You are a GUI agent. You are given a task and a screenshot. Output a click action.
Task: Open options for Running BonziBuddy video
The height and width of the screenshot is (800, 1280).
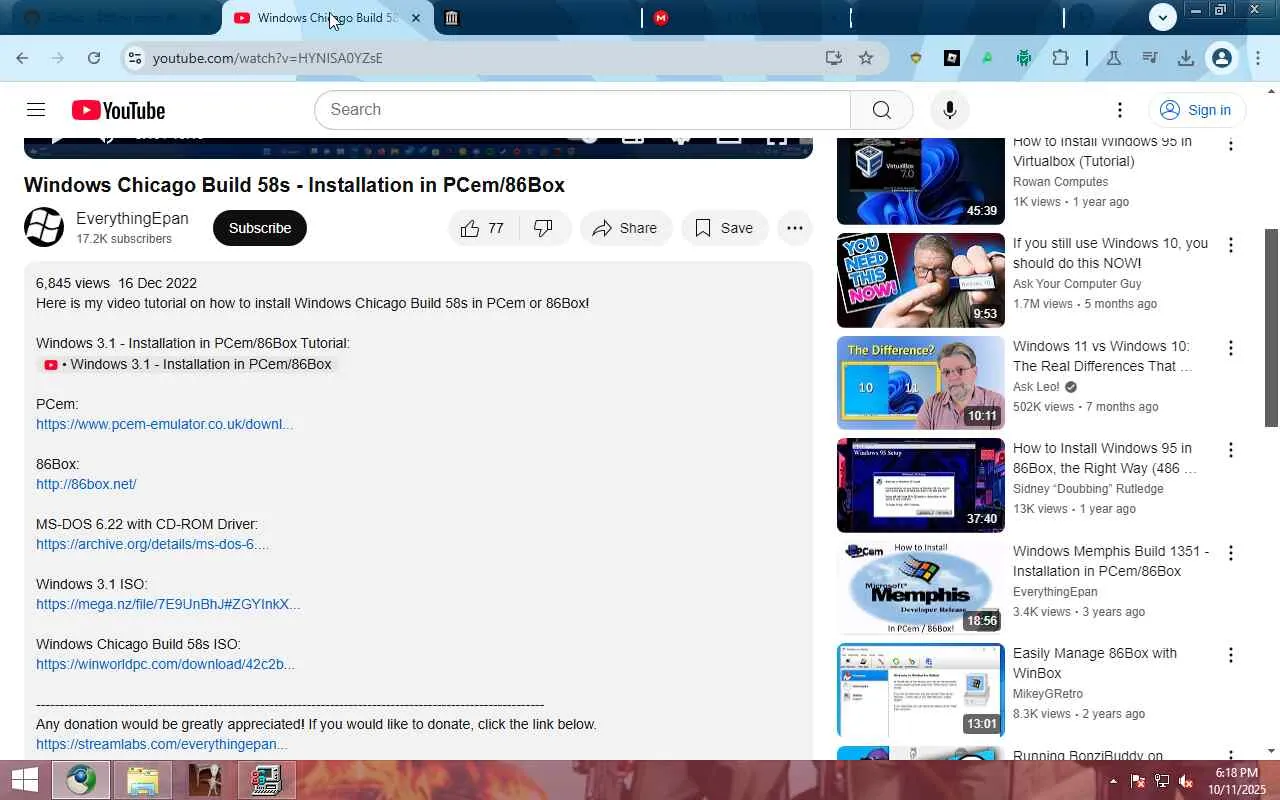click(1231, 755)
